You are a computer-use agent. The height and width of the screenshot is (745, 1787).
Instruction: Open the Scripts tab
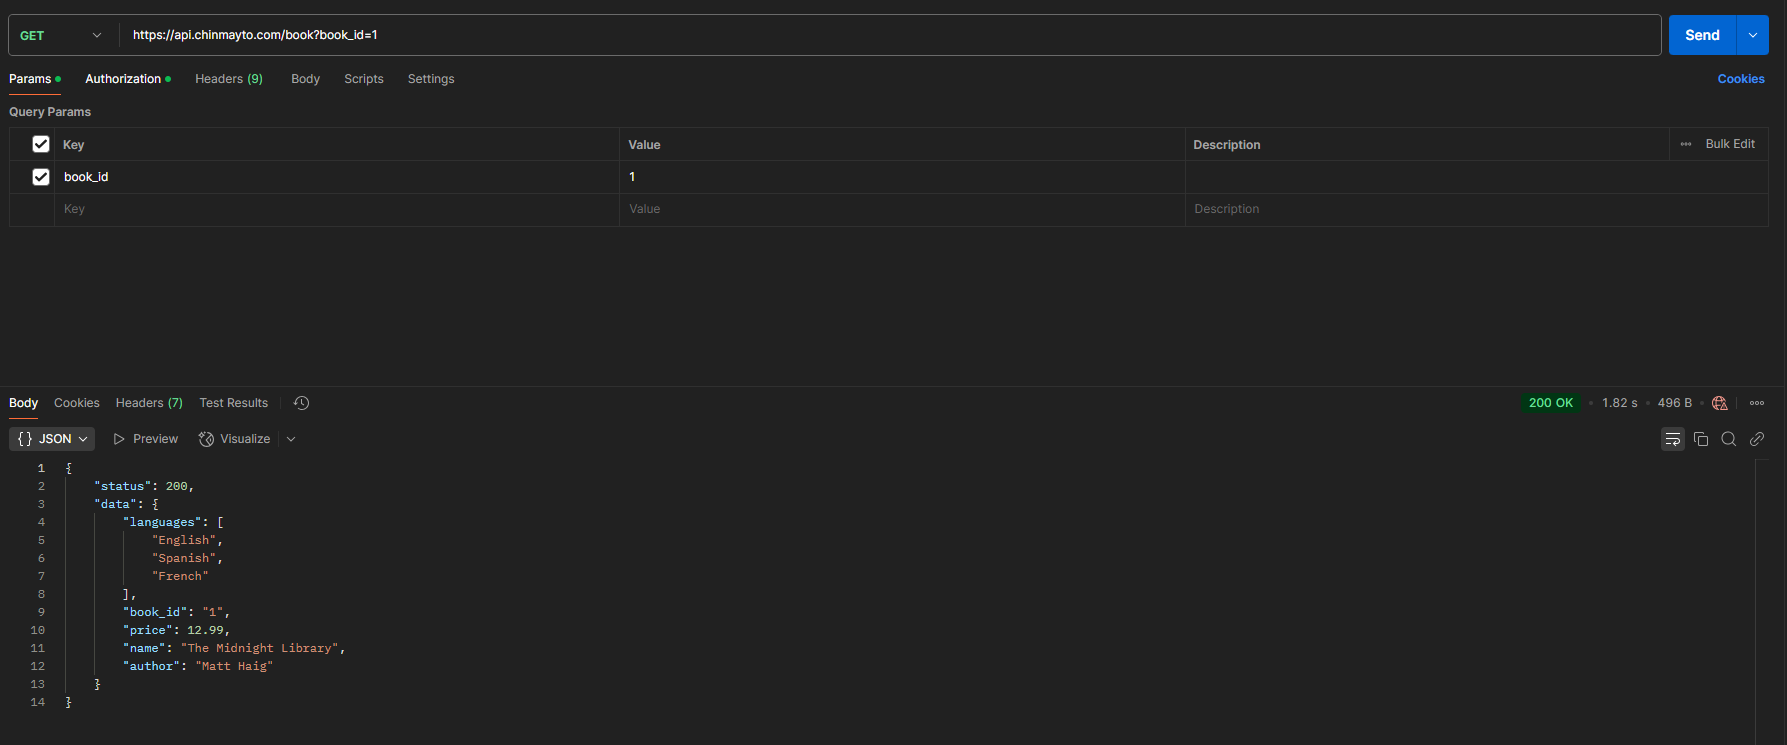364,79
